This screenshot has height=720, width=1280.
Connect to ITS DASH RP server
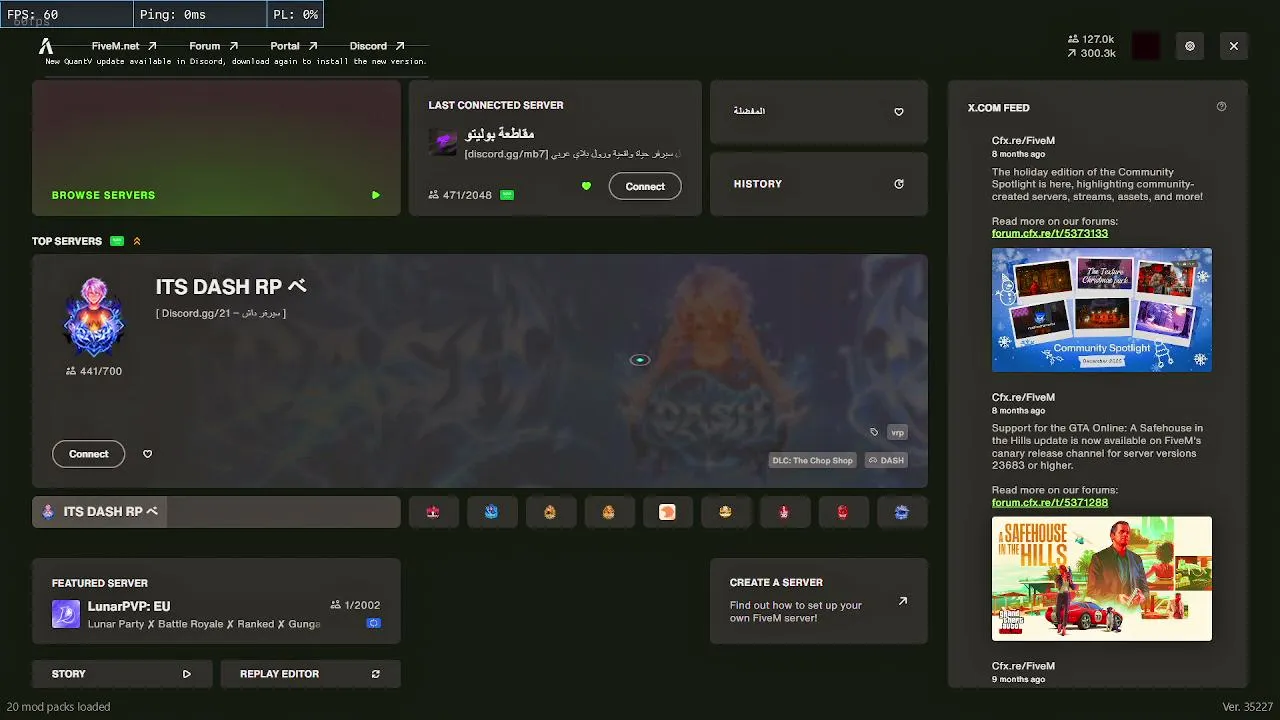[x=89, y=454]
